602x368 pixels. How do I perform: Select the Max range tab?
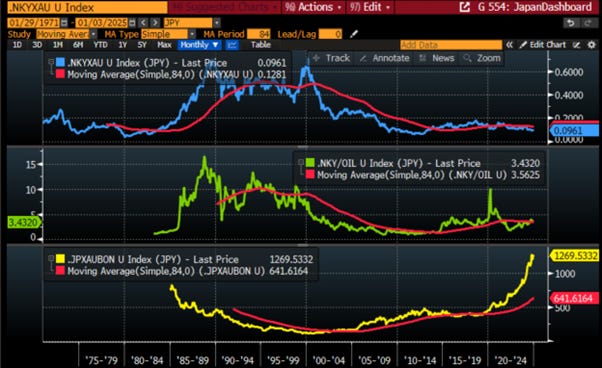click(x=164, y=45)
